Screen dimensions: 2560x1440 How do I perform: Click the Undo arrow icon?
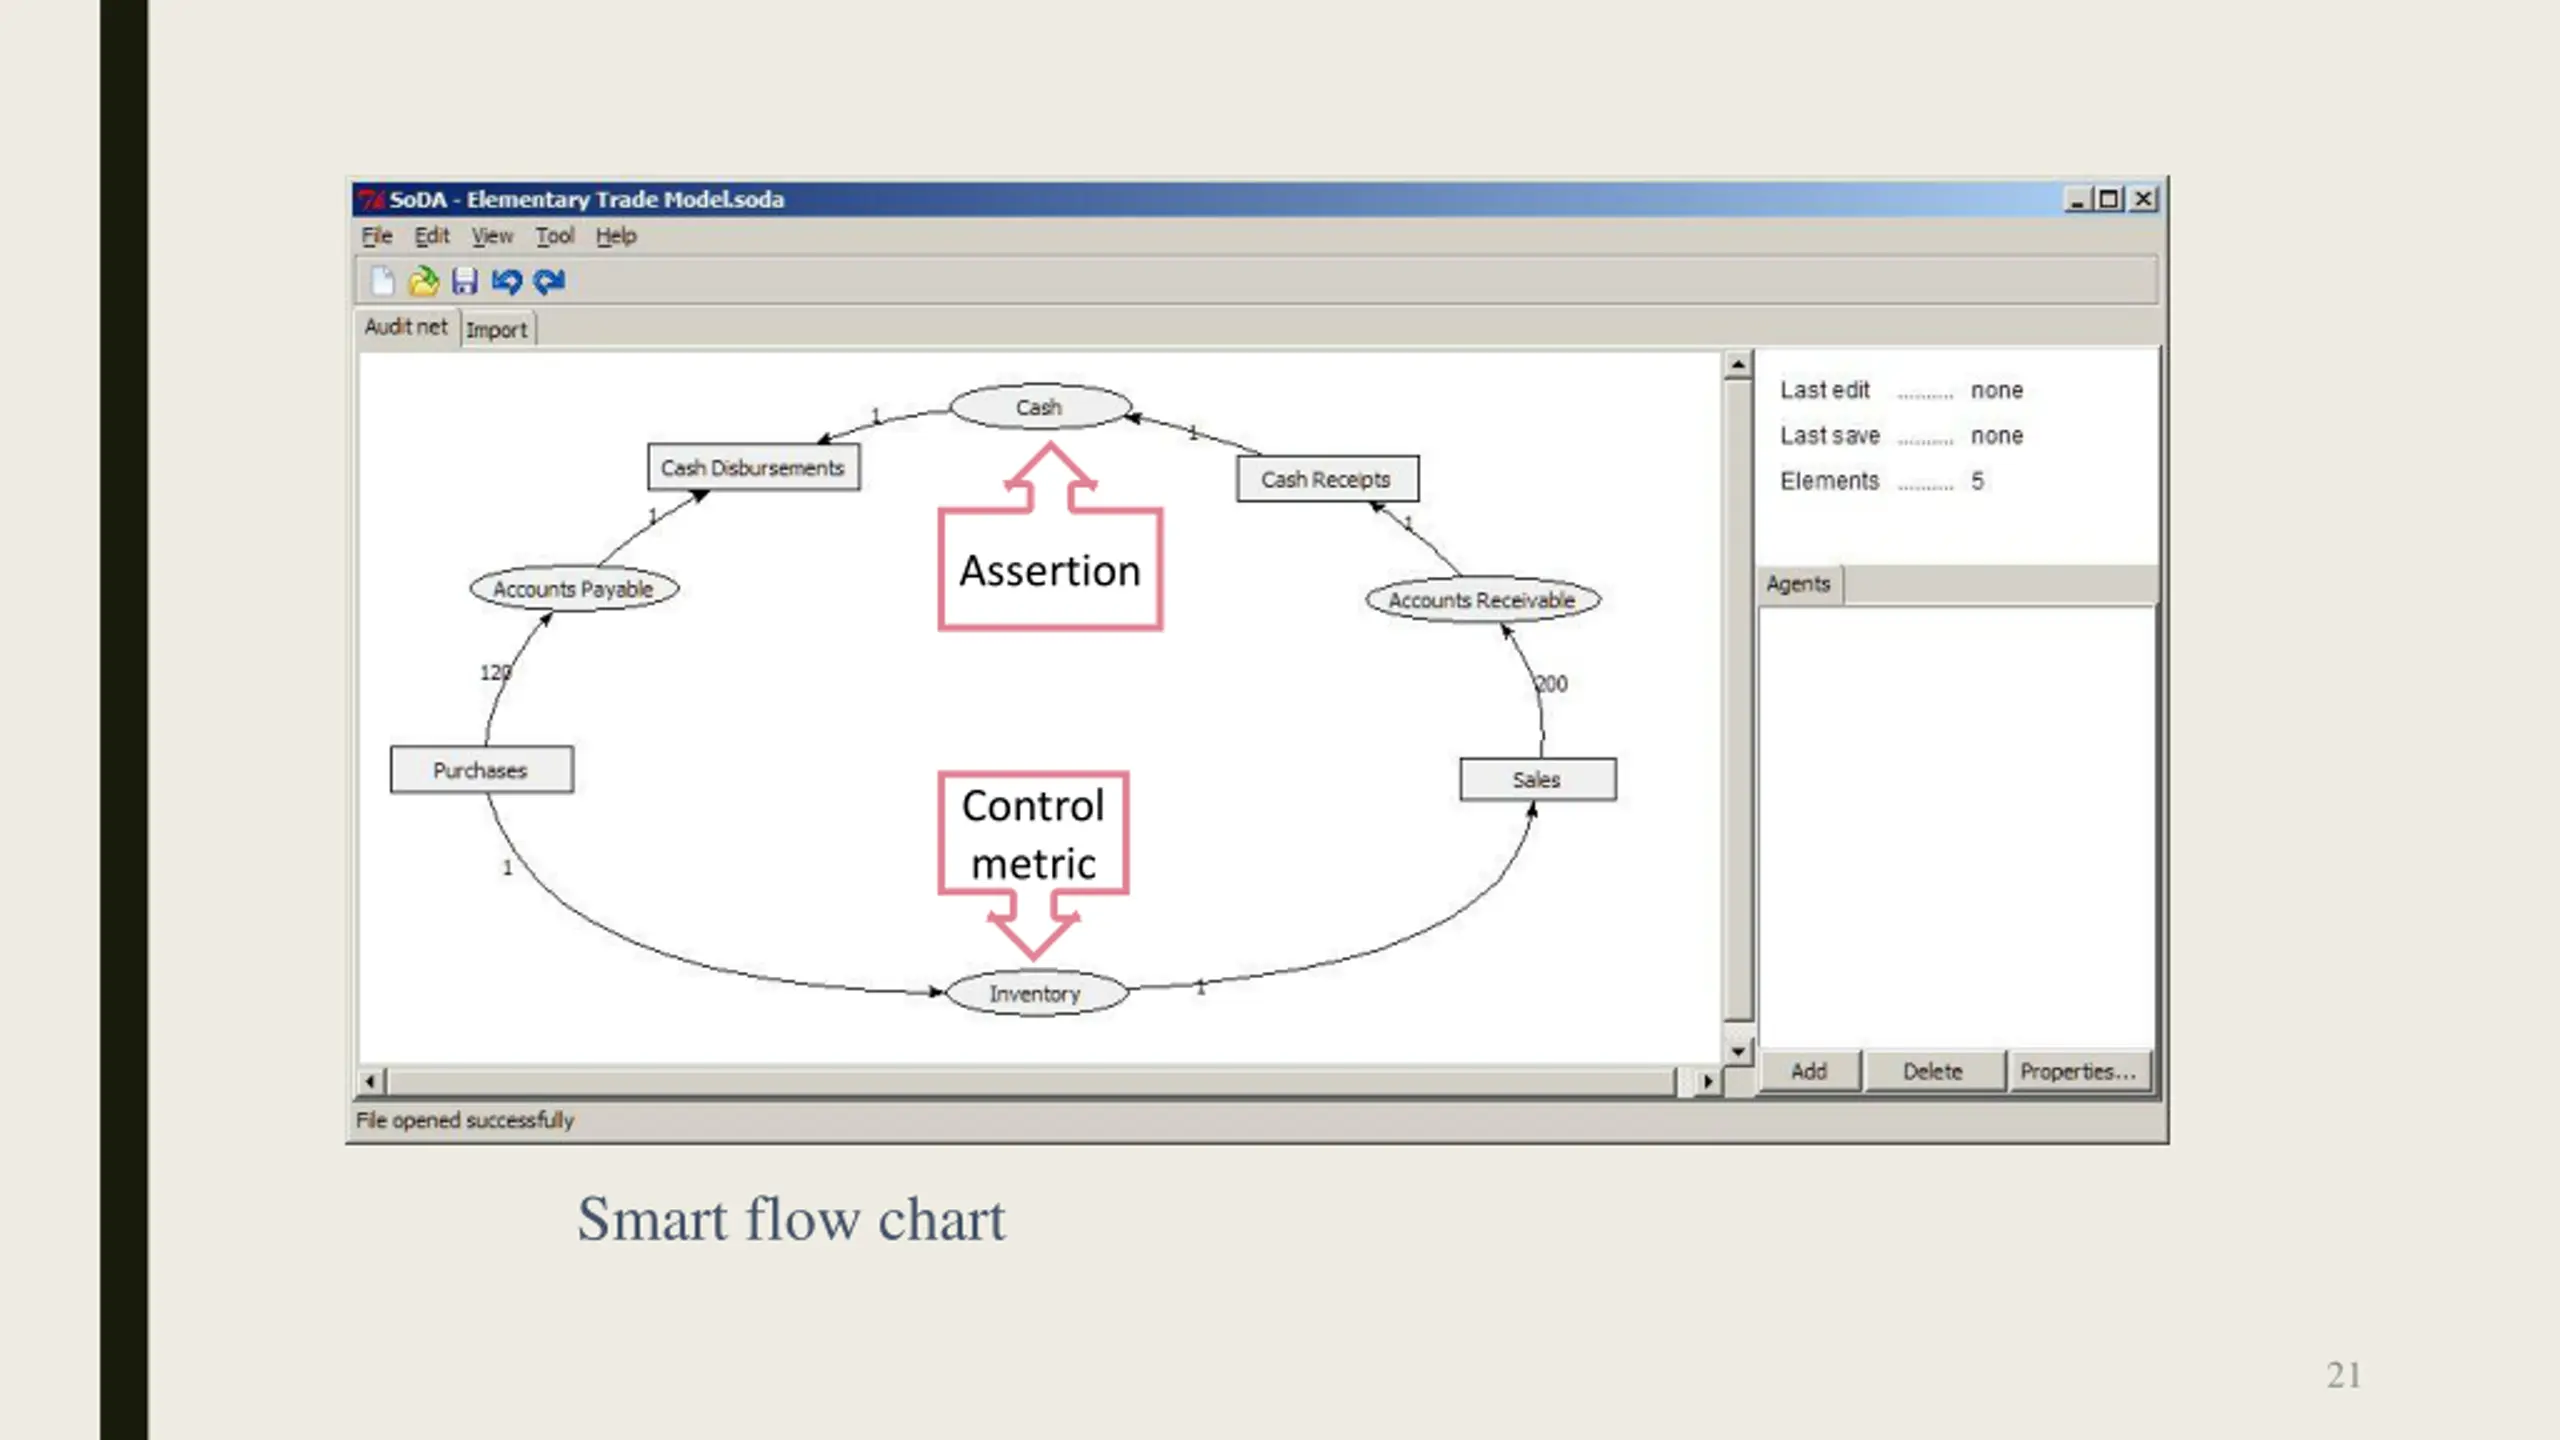pyautogui.click(x=506, y=282)
